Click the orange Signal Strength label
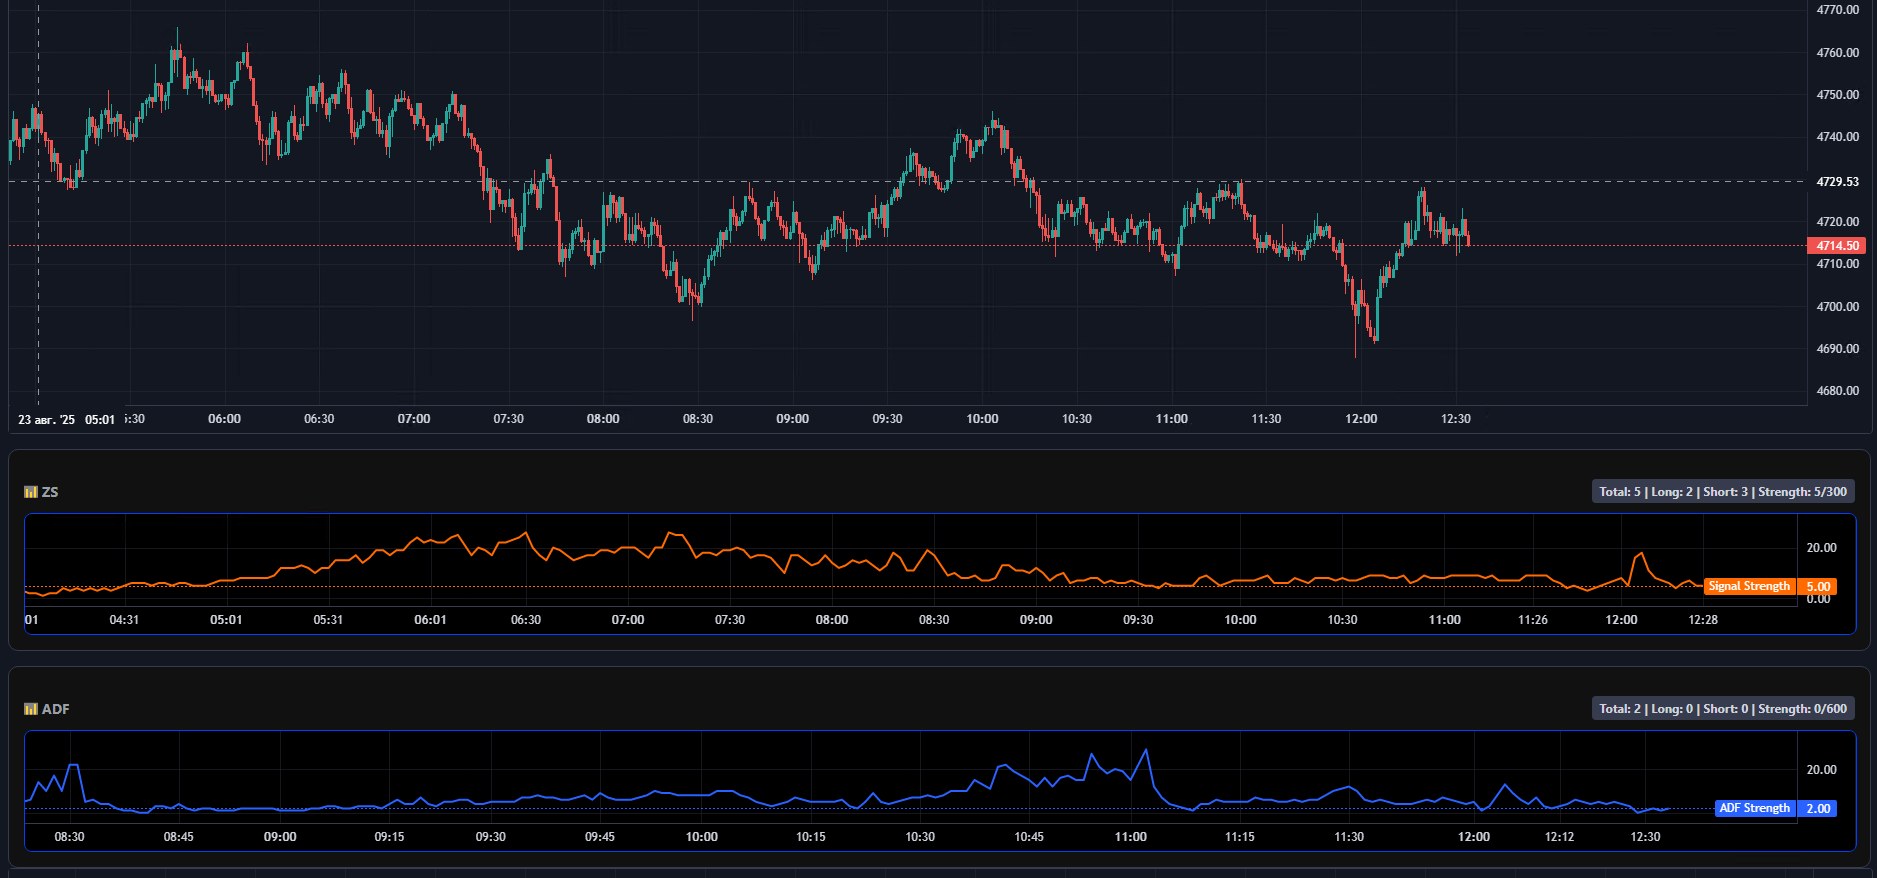Viewport: 1877px width, 878px height. click(1748, 586)
